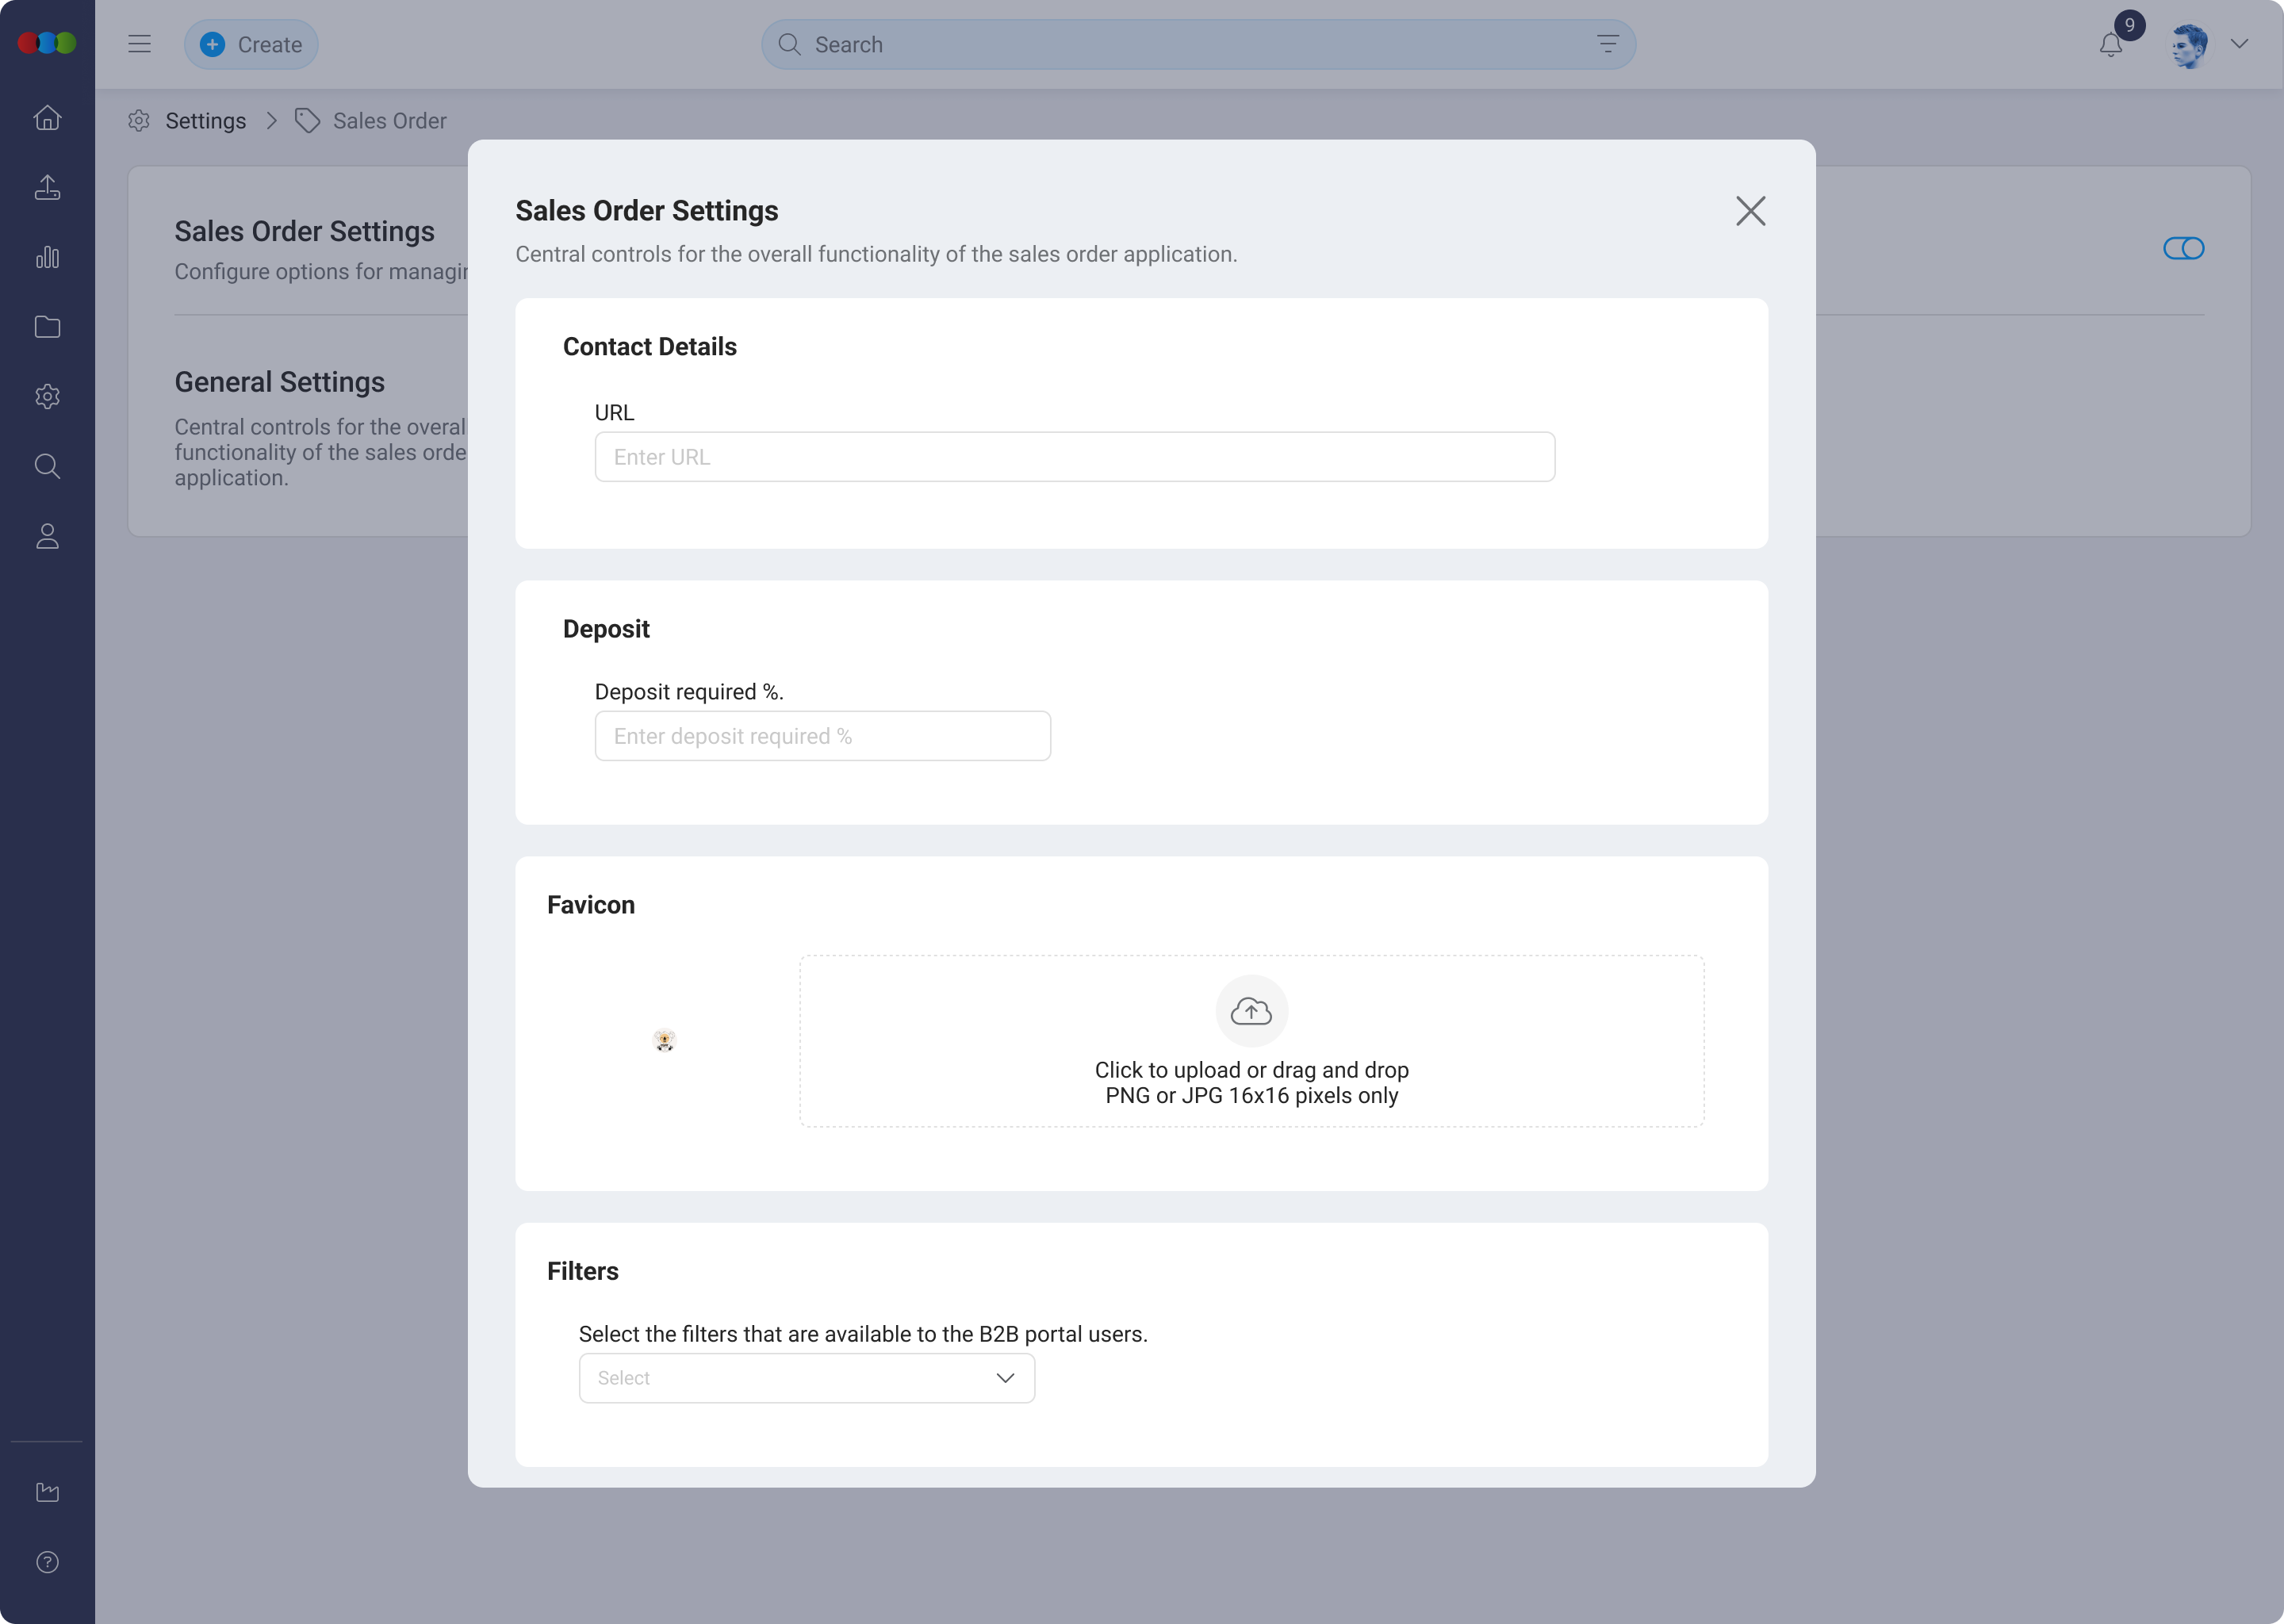Open the search filter options icon

click(1607, 44)
